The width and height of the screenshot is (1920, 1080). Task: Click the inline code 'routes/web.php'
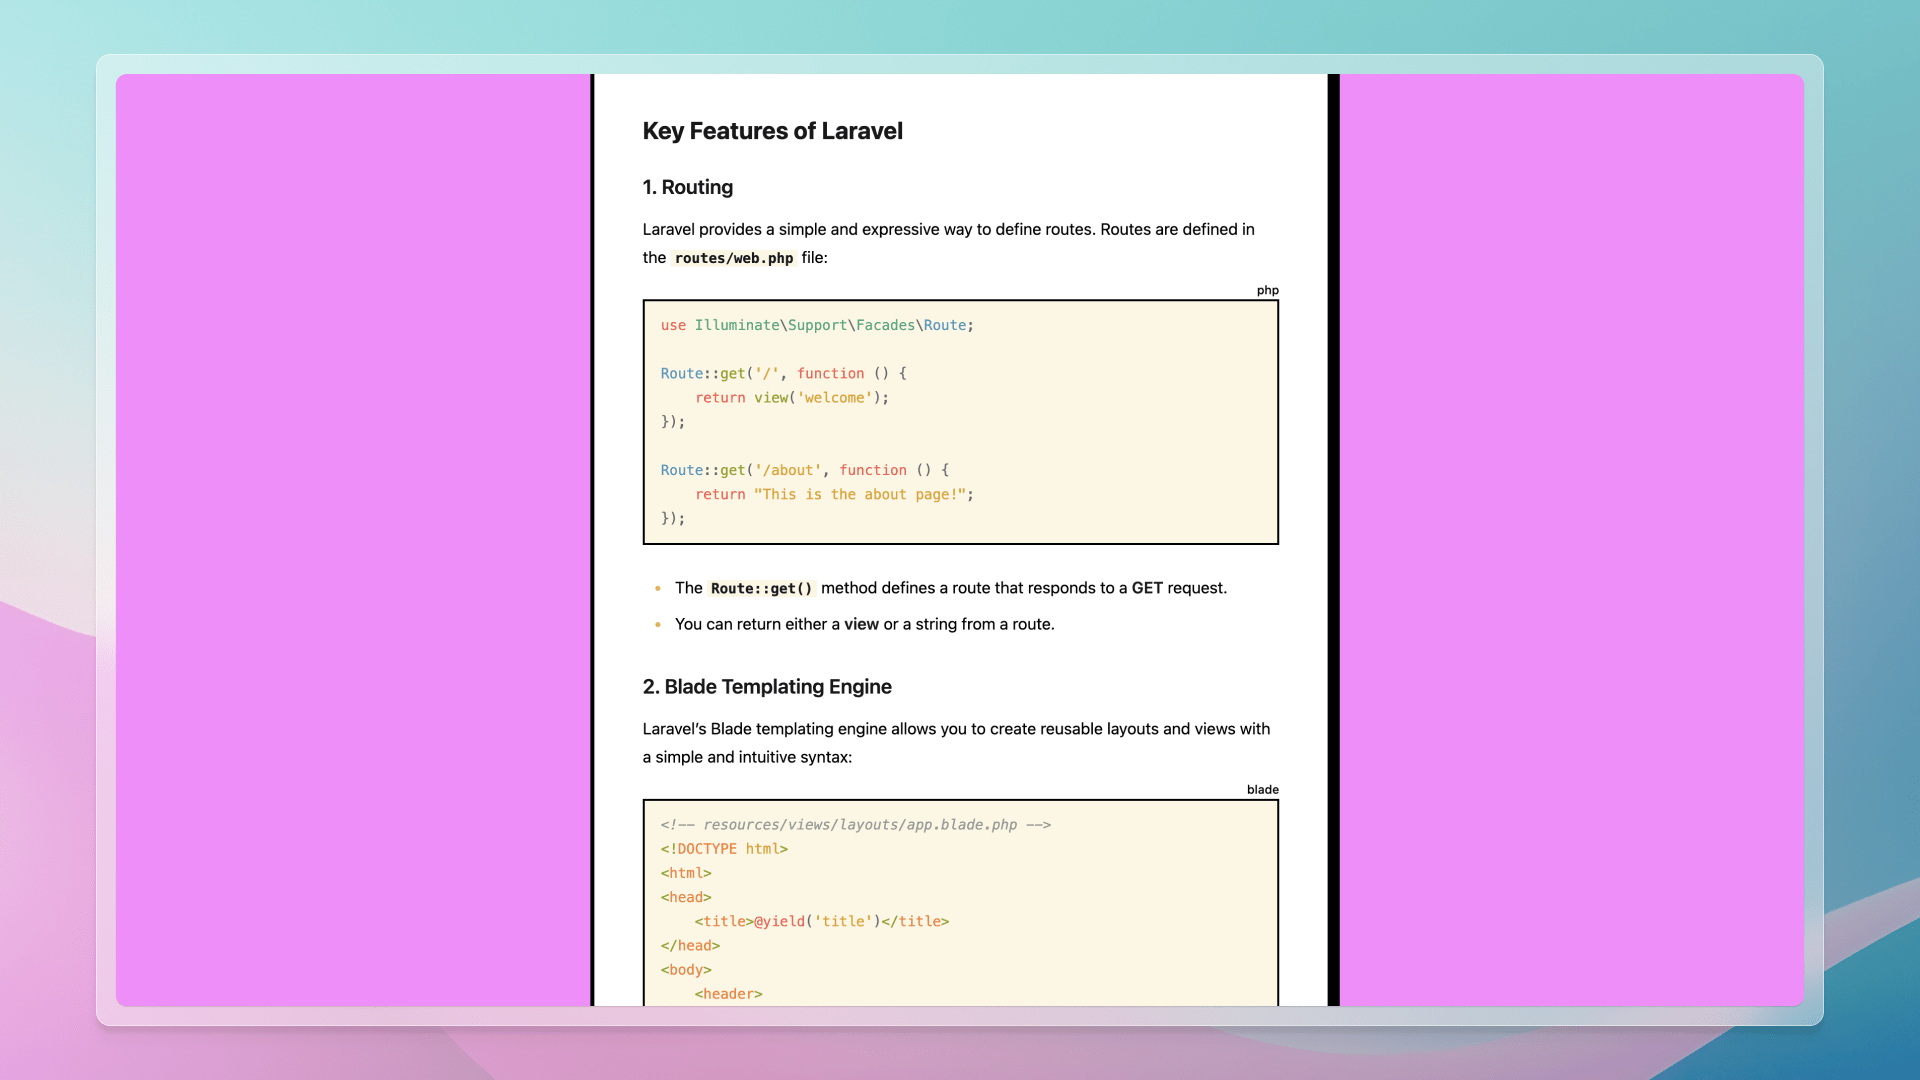(734, 258)
